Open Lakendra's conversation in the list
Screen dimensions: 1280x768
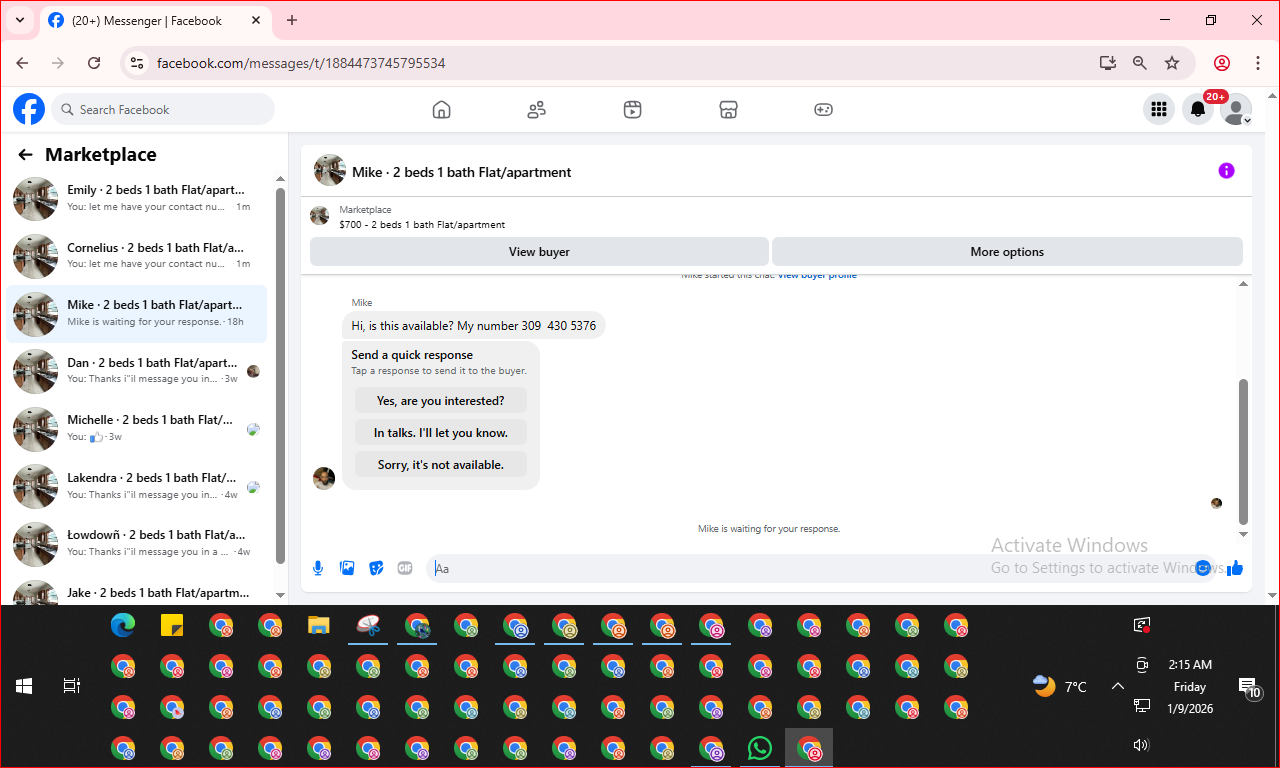137,486
